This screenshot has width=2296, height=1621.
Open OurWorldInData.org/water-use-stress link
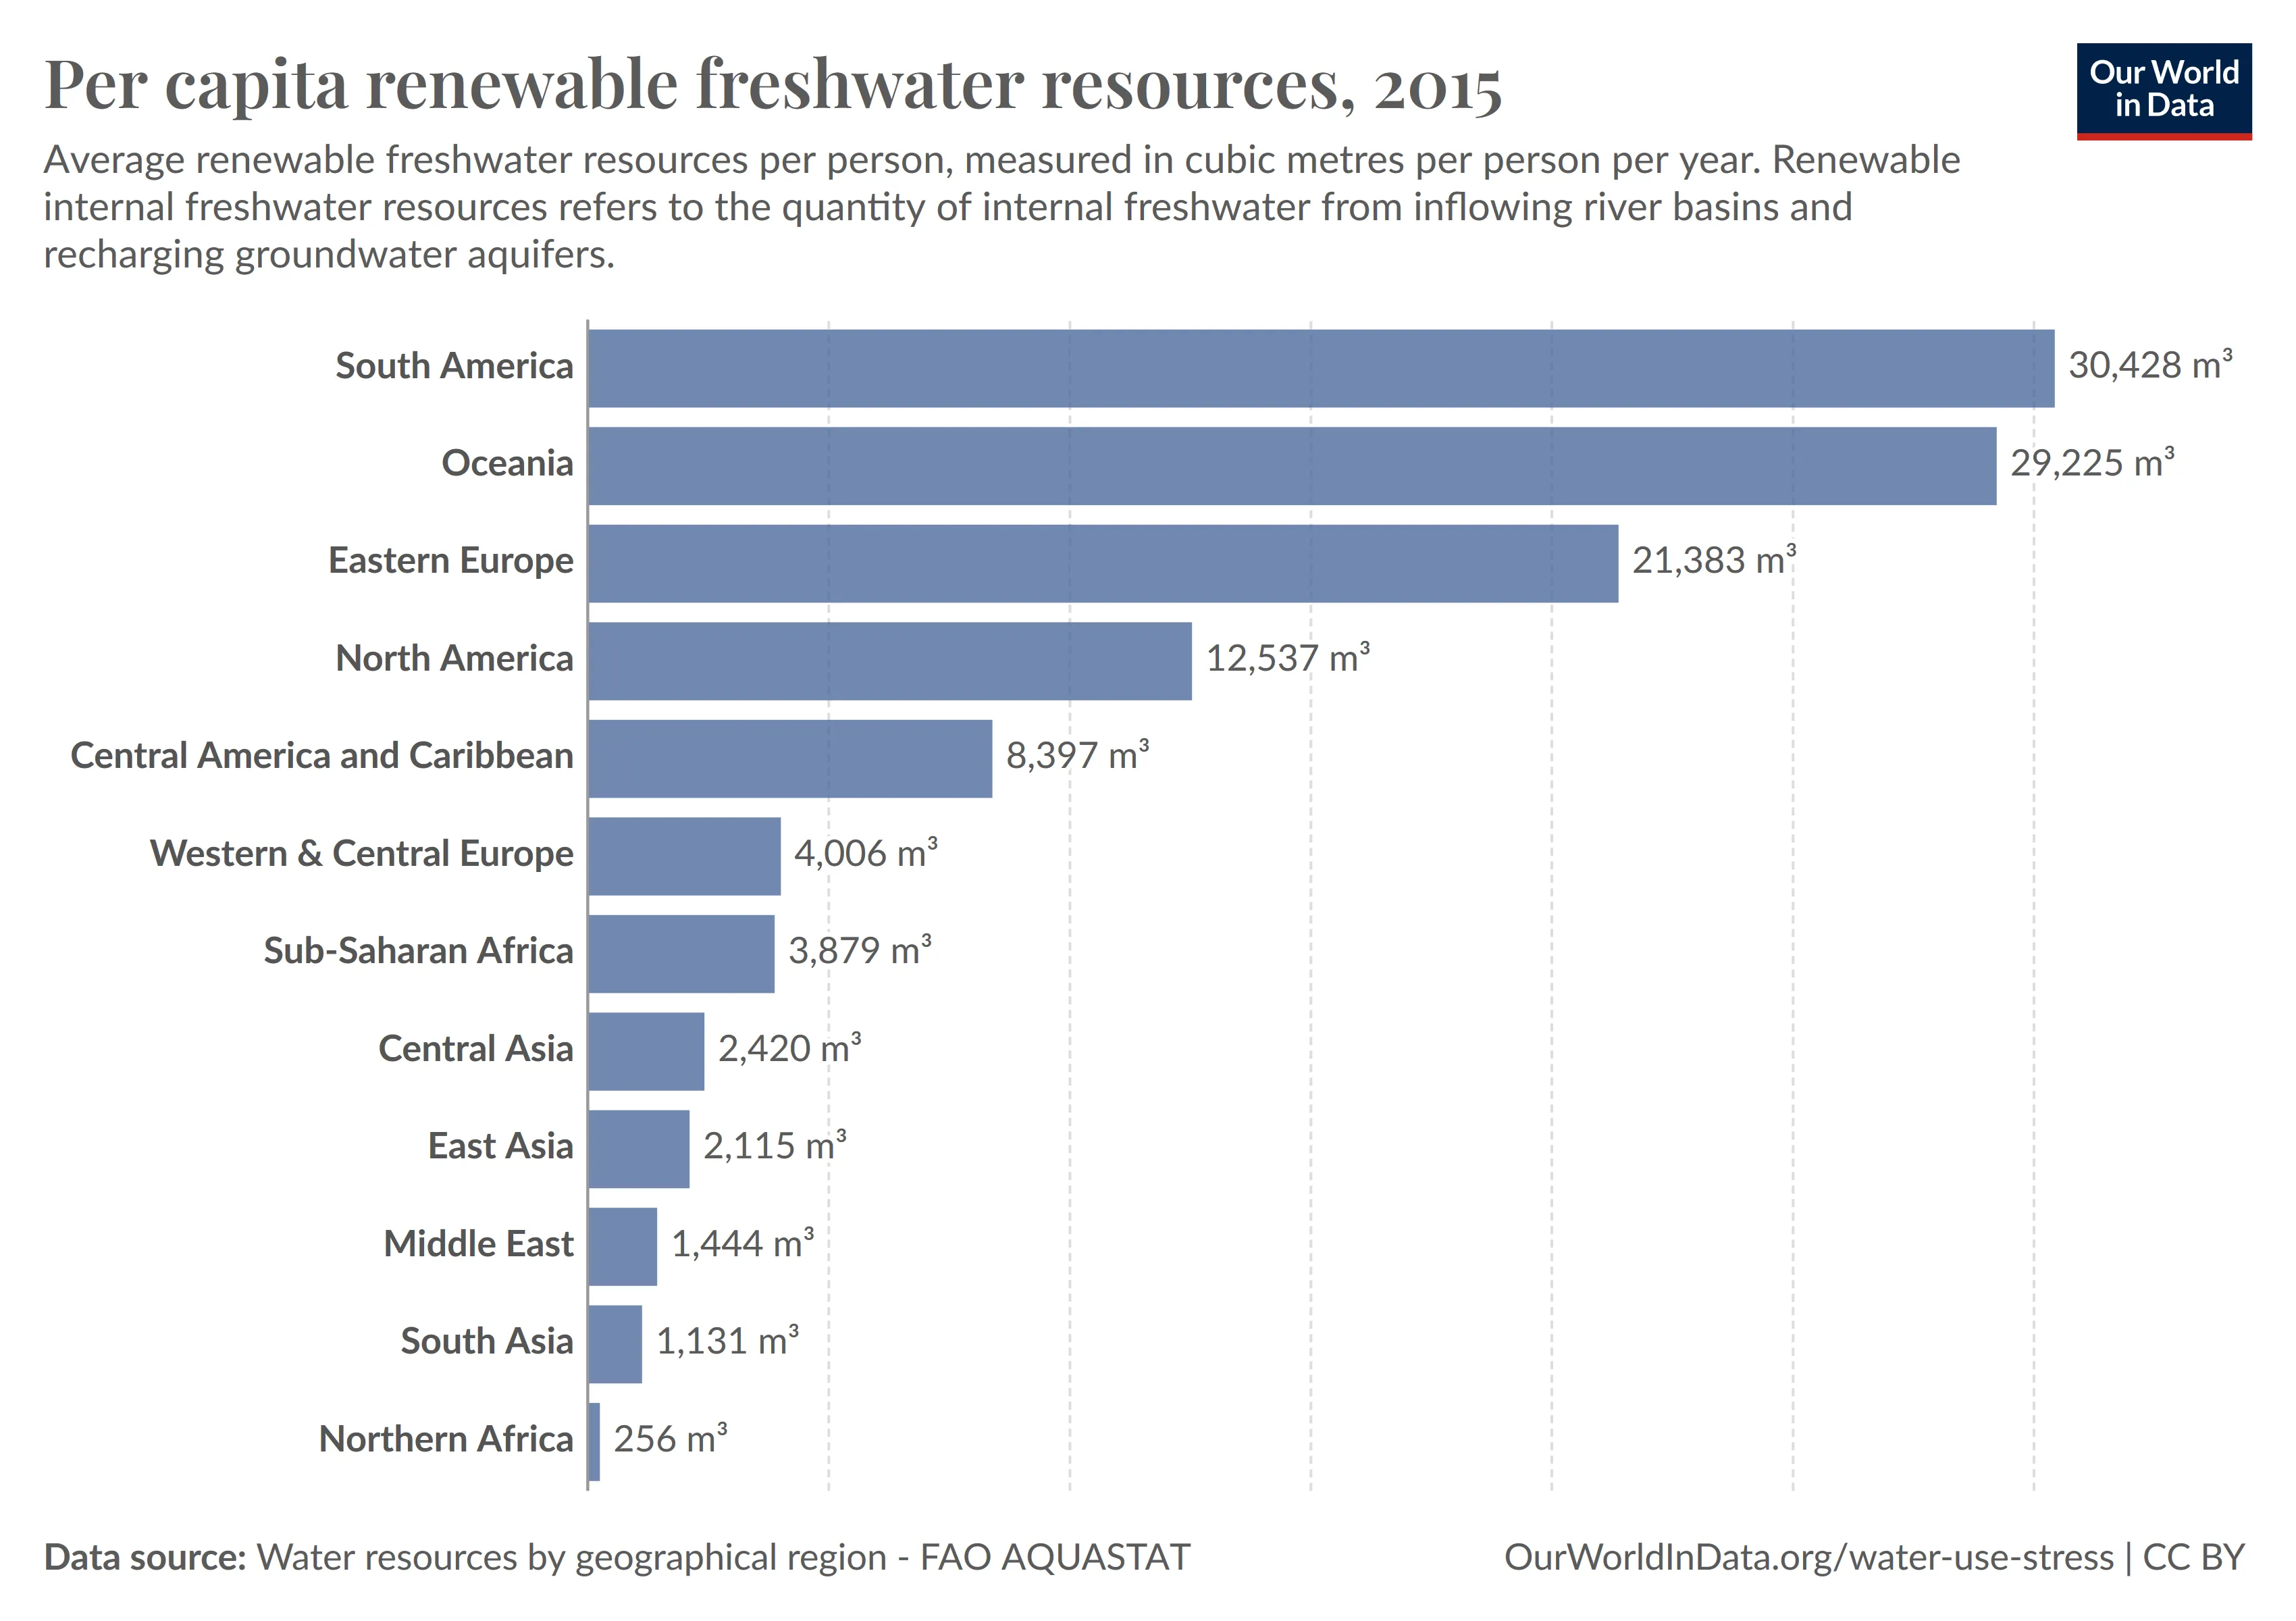point(1808,1557)
